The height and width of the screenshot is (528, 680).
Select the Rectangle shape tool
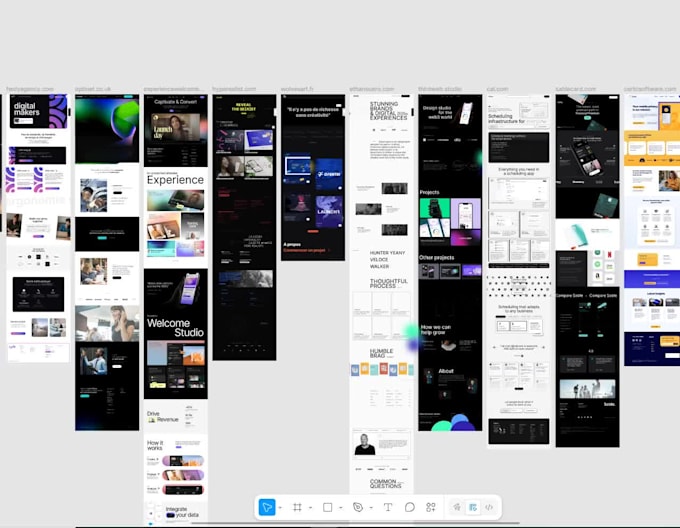[327, 507]
